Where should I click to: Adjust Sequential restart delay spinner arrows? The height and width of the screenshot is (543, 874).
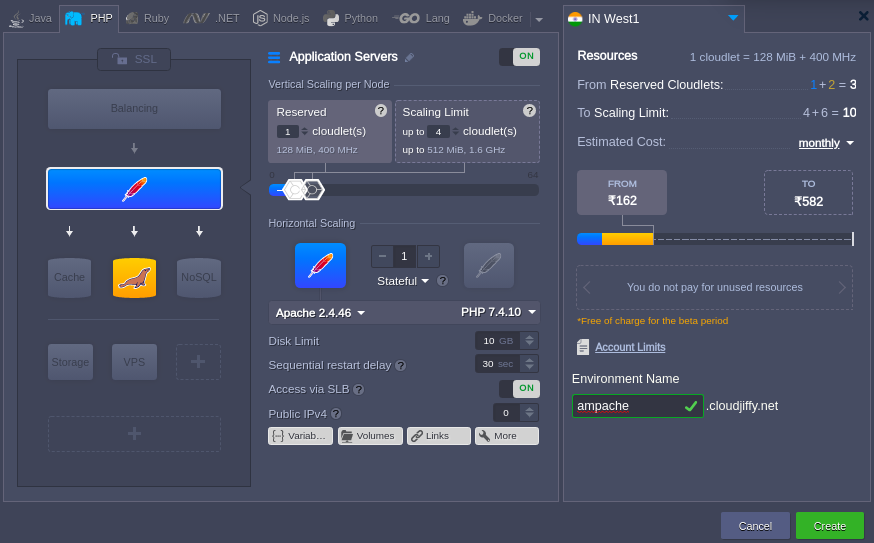click(x=530, y=363)
